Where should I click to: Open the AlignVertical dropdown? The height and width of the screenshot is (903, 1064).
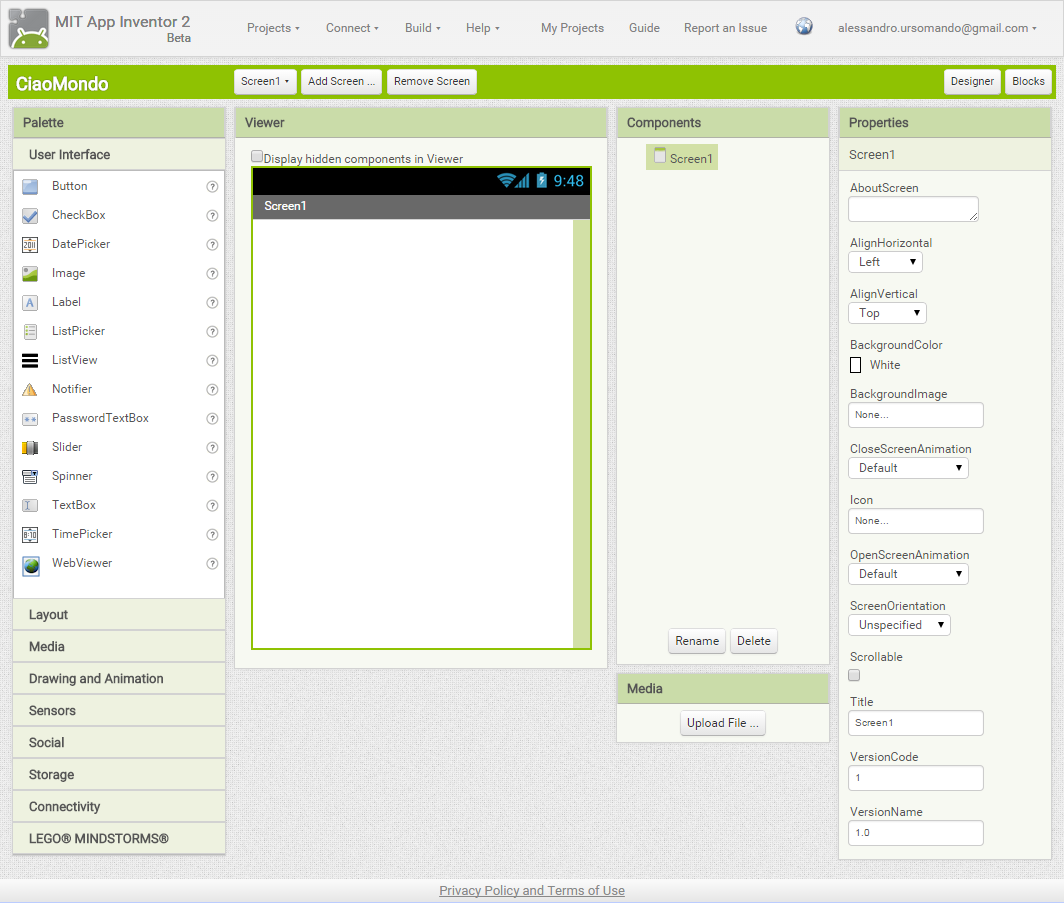888,313
